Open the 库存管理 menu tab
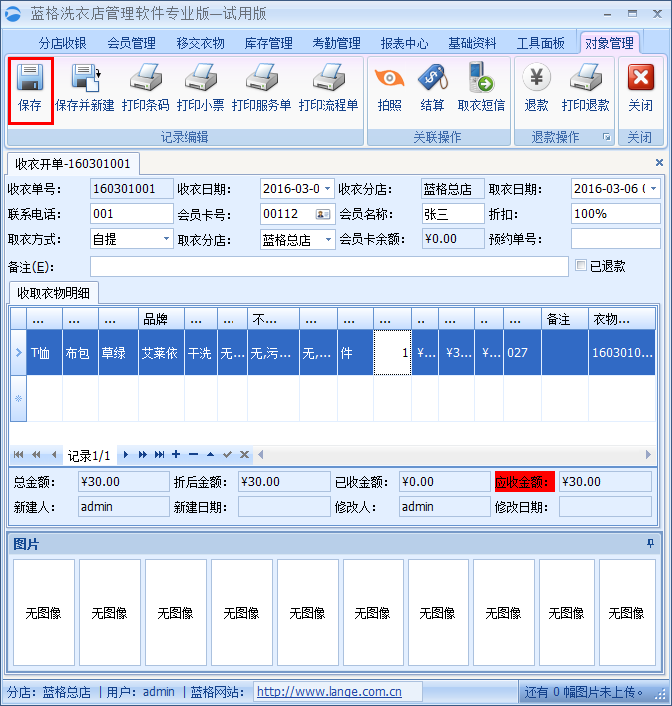The image size is (672, 706). tap(268, 43)
